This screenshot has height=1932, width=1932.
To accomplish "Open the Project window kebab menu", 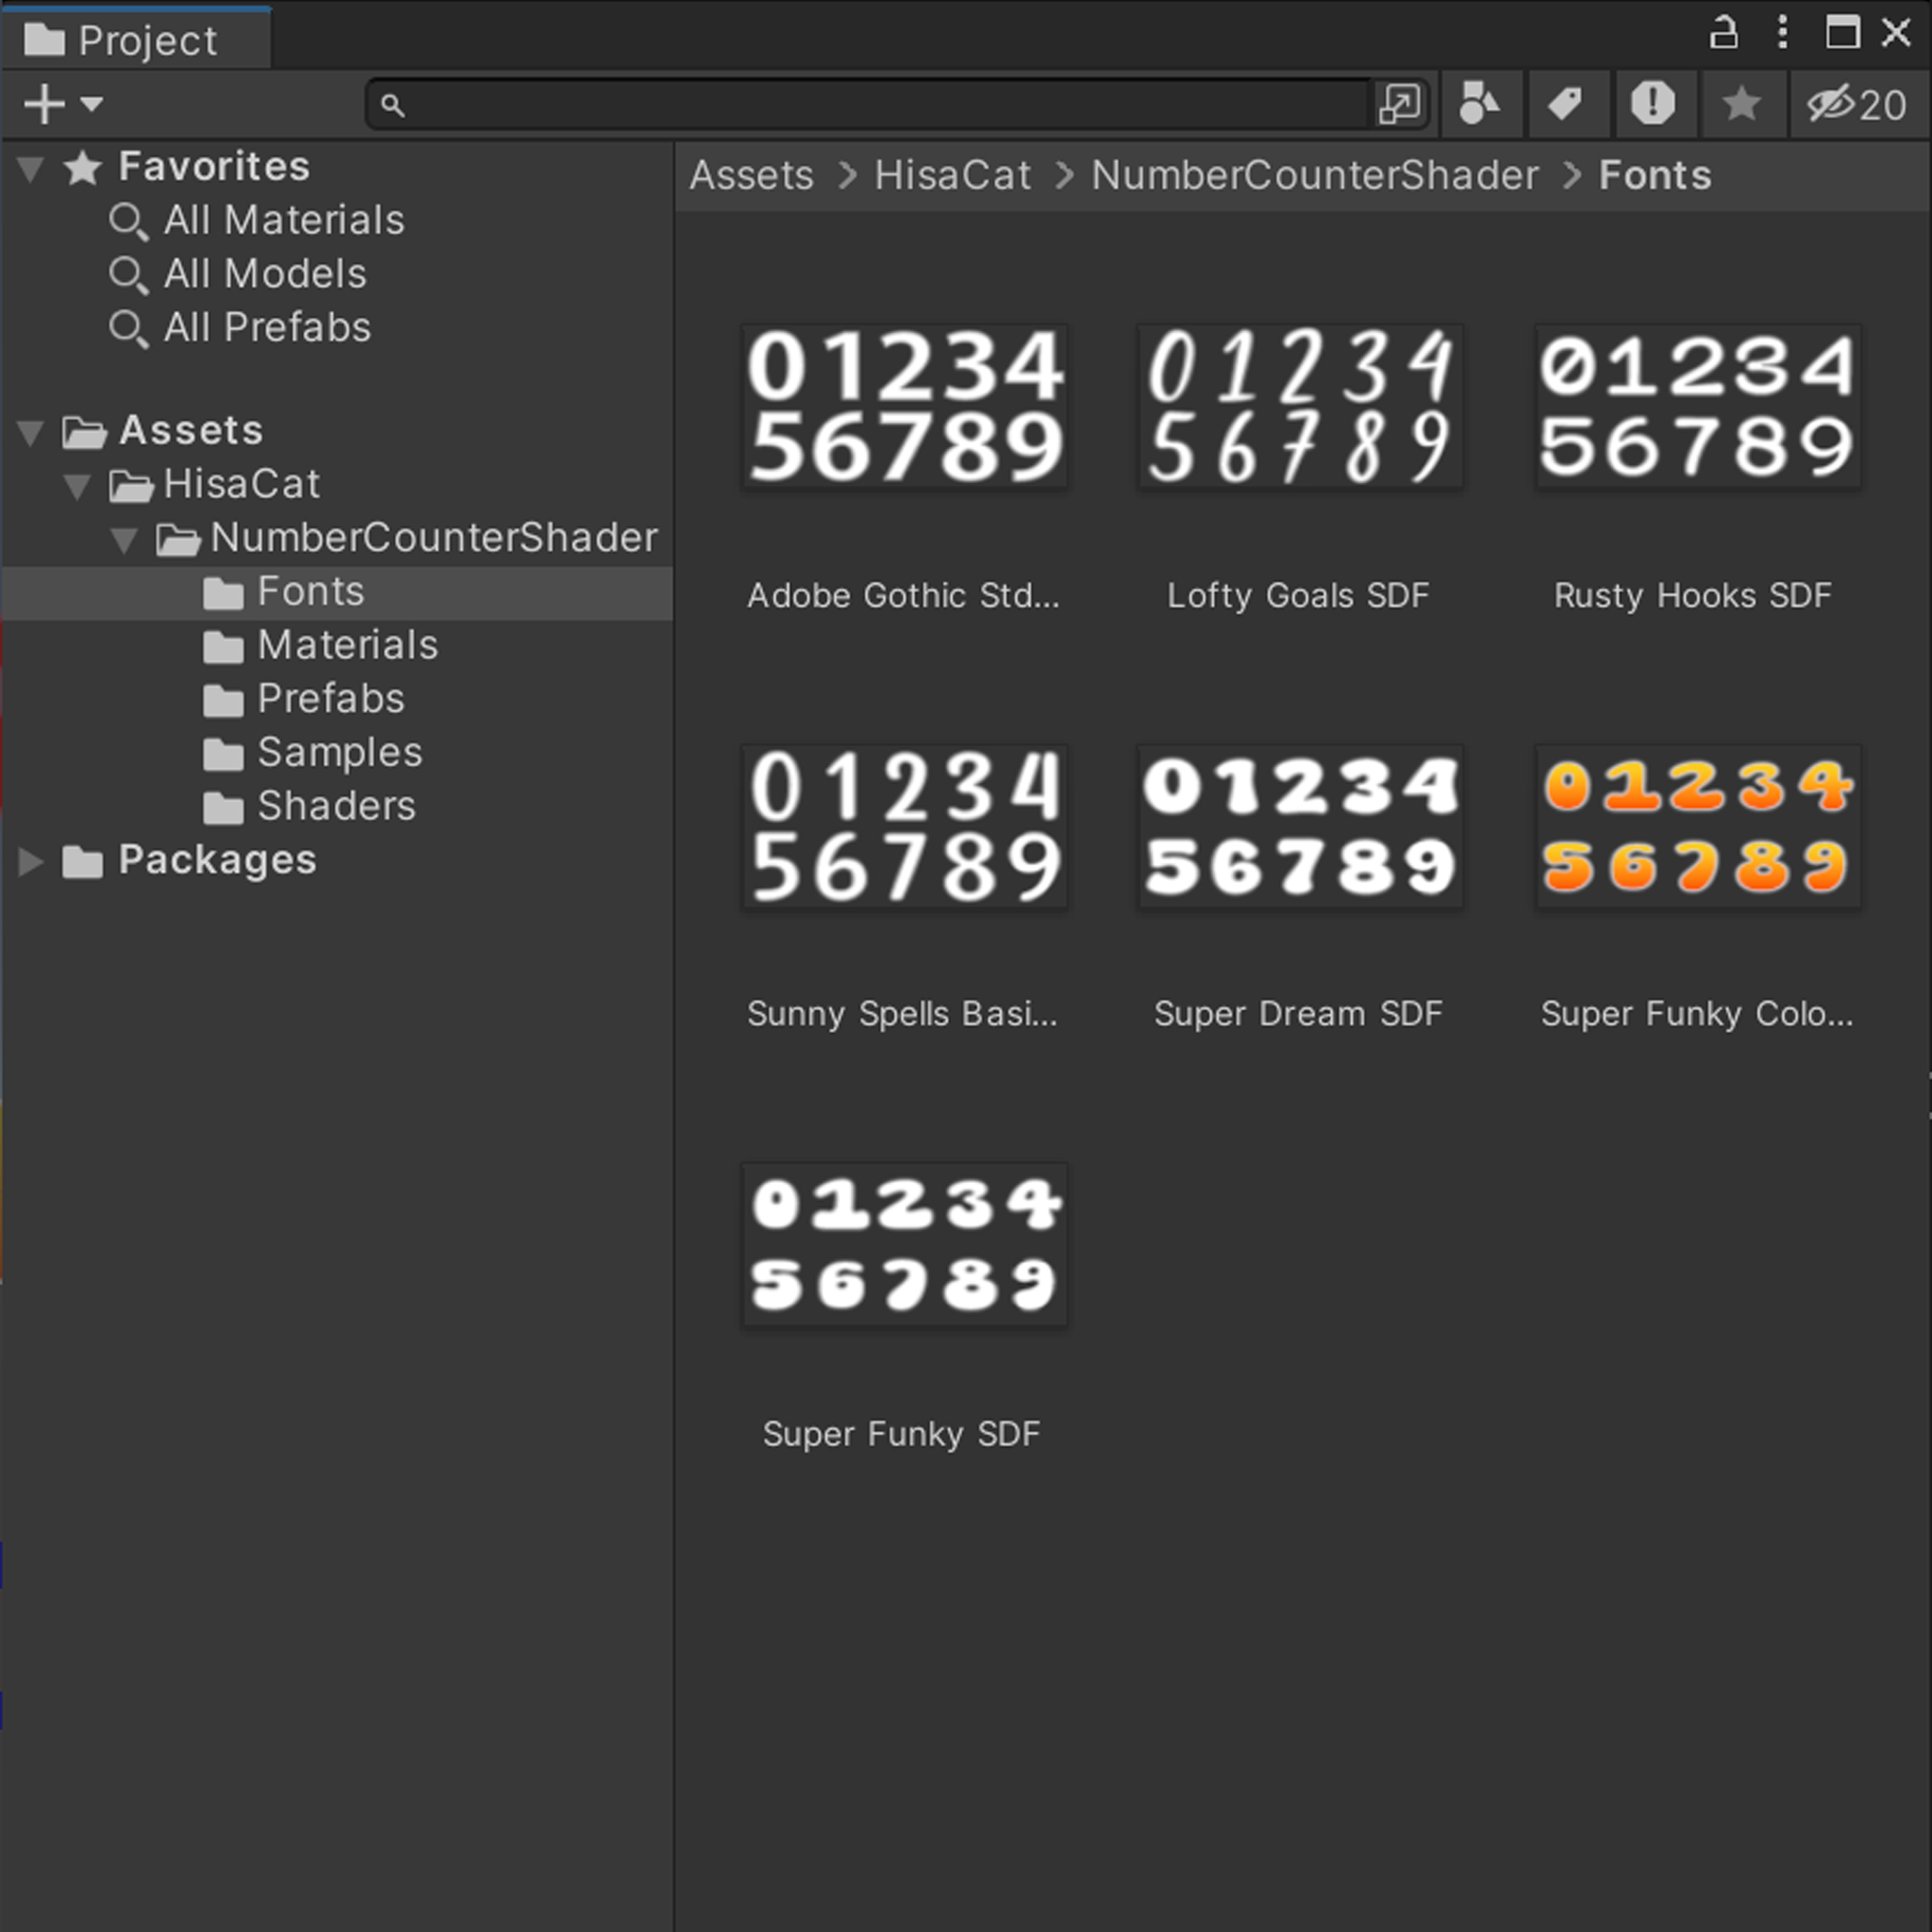I will click(x=1783, y=33).
